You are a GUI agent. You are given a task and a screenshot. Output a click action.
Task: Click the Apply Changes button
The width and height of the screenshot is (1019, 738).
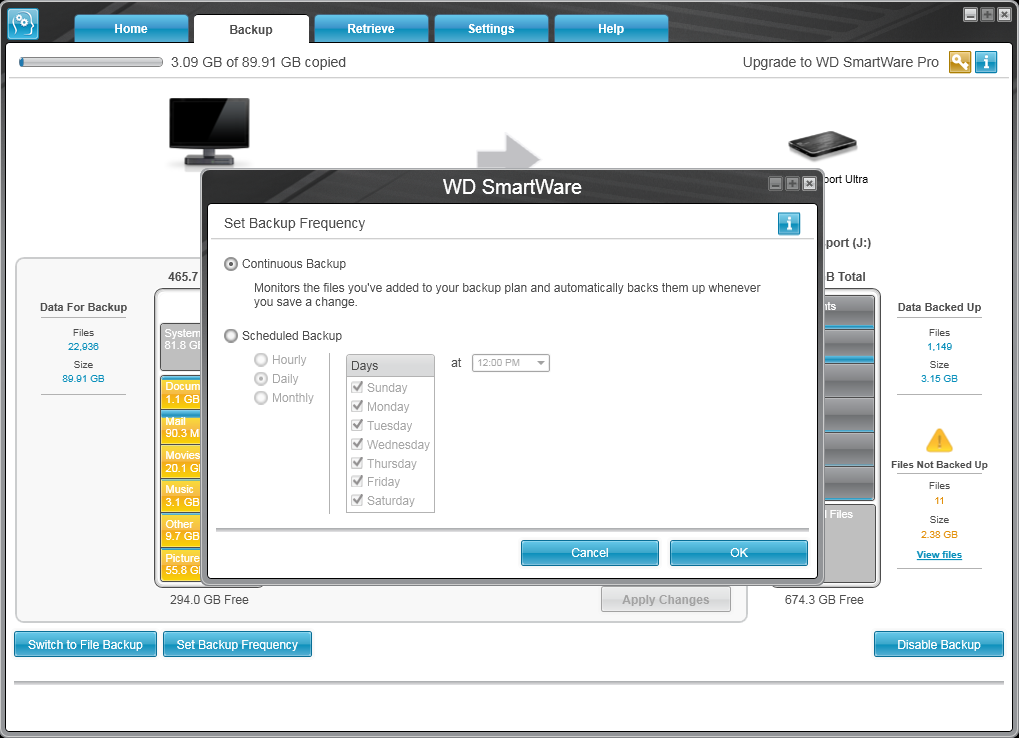point(665,600)
